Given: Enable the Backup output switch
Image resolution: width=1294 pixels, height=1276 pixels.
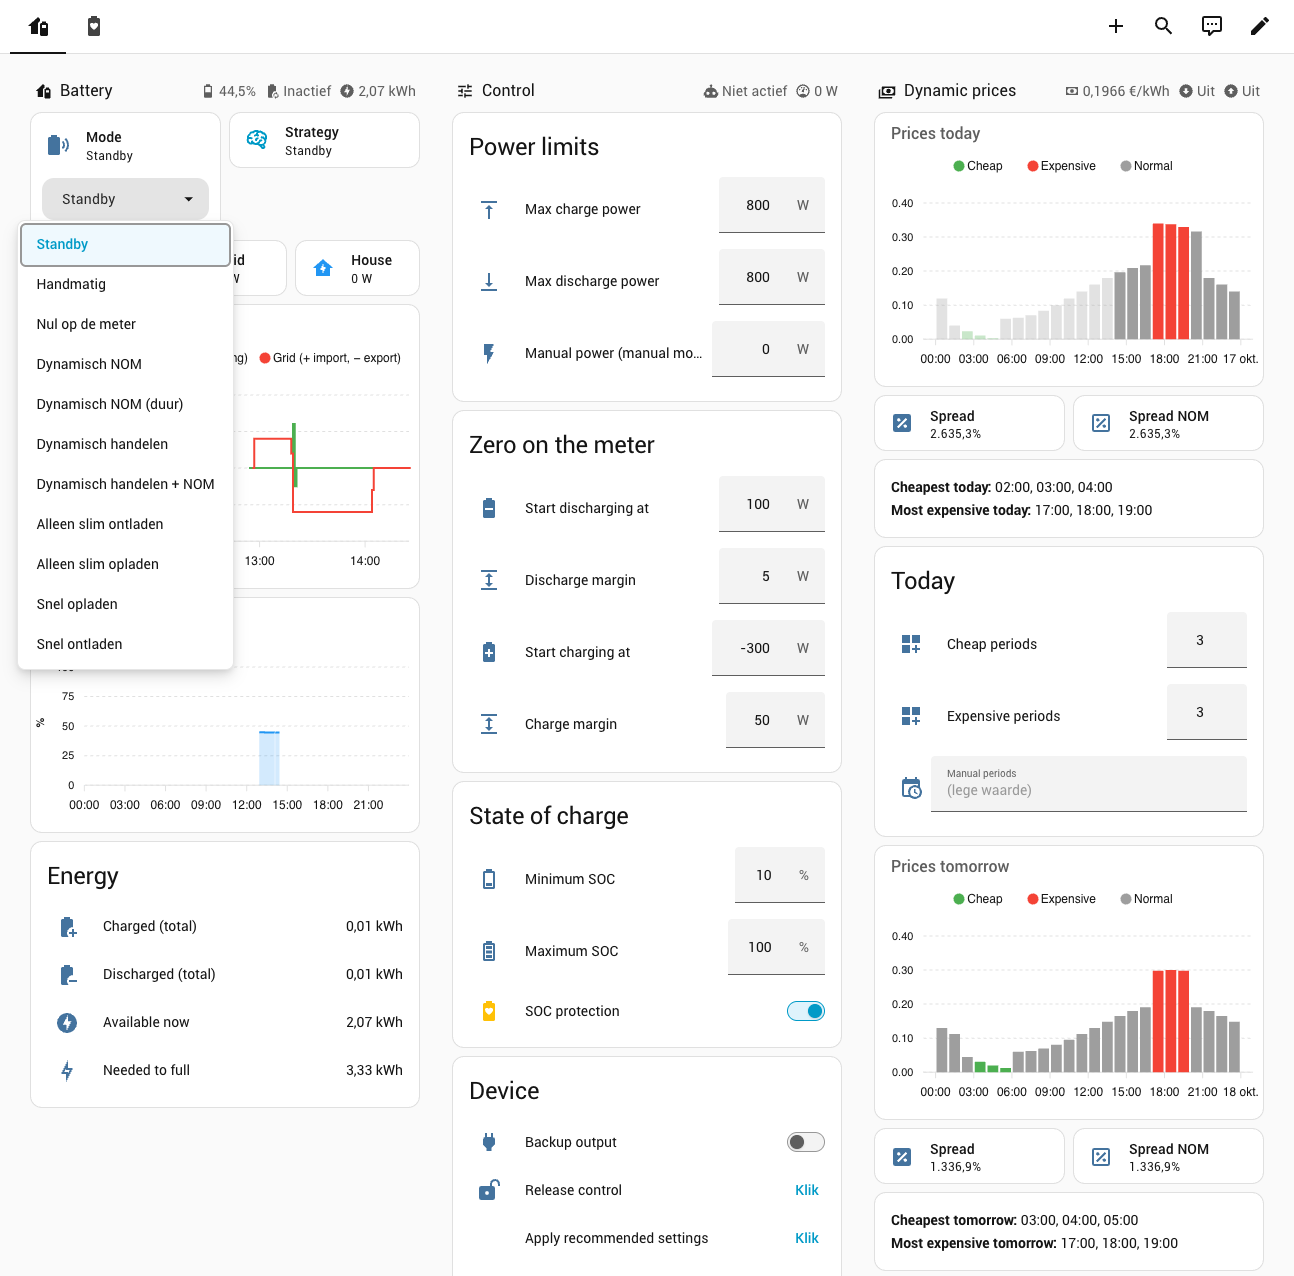Looking at the screenshot, I should point(806,1142).
